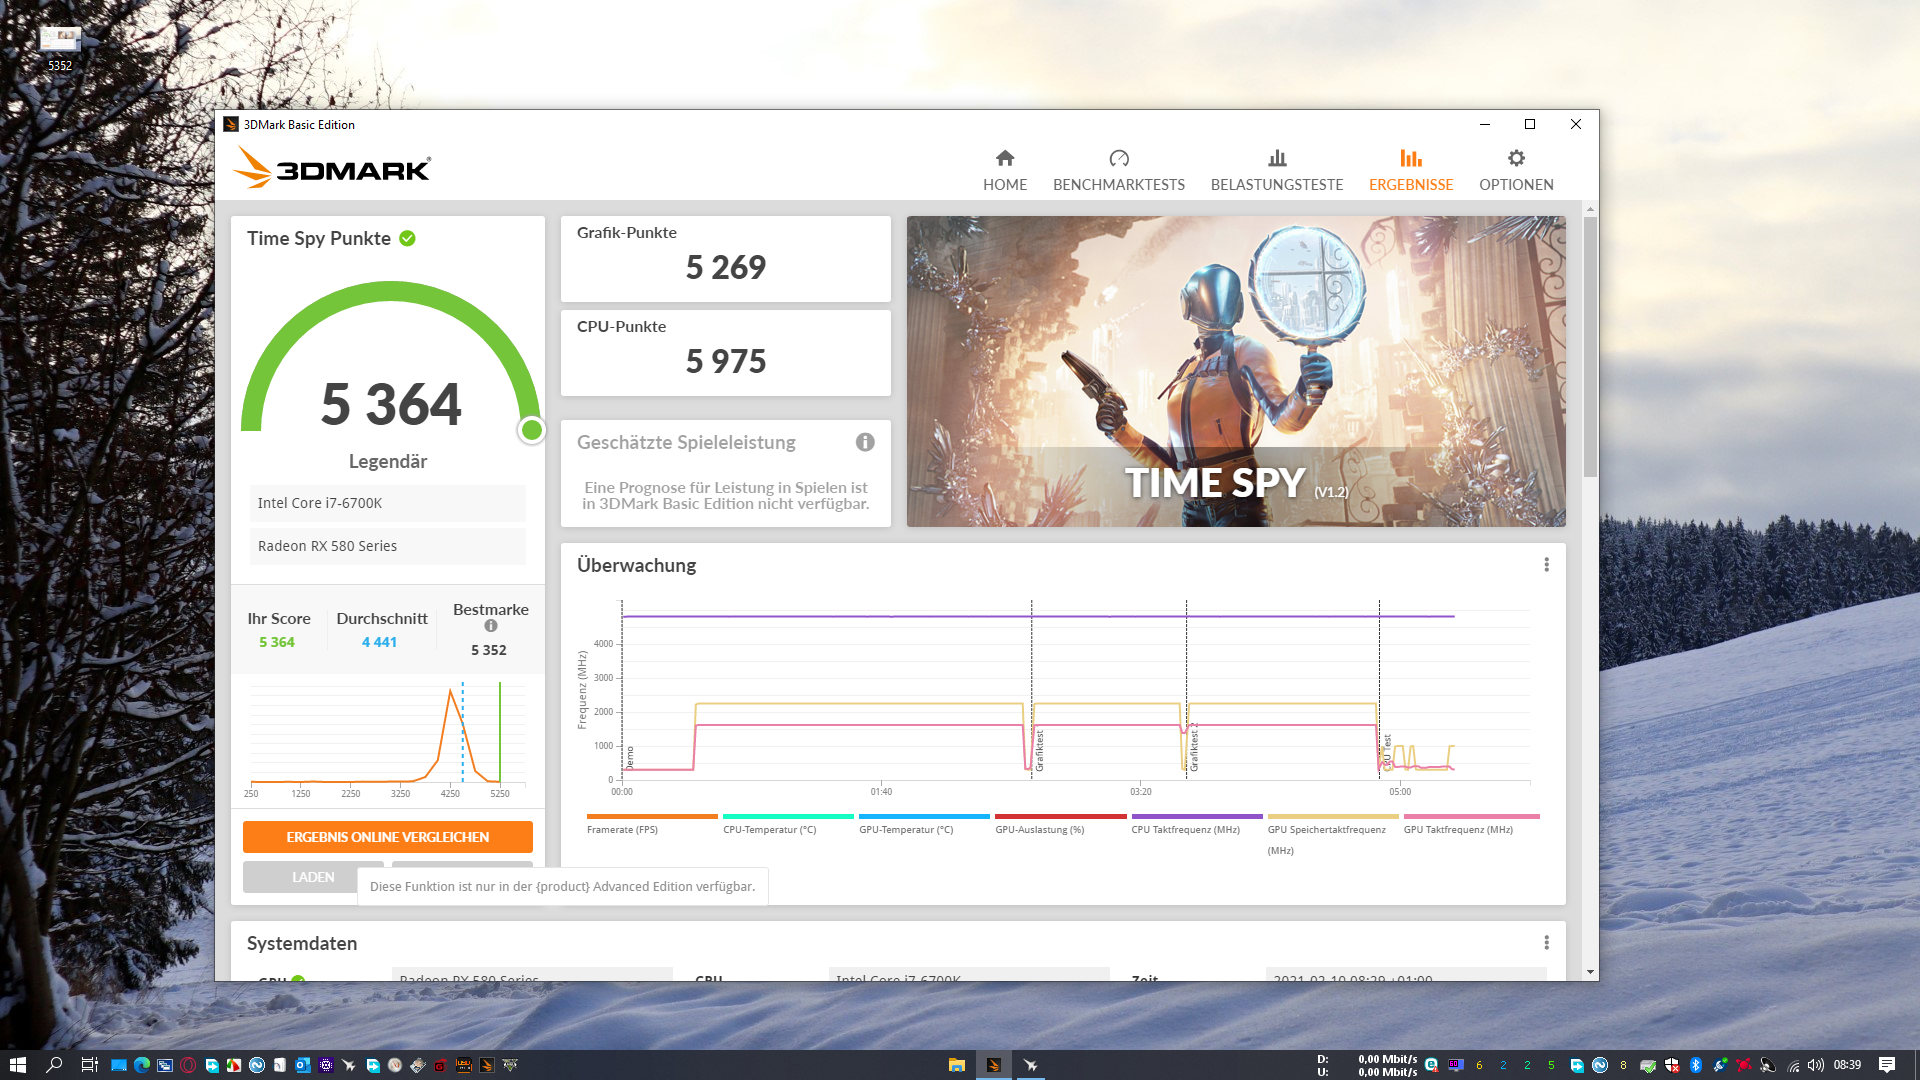Toggle GPU-Temperatur legend series
The image size is (1920, 1080).
coord(906,829)
